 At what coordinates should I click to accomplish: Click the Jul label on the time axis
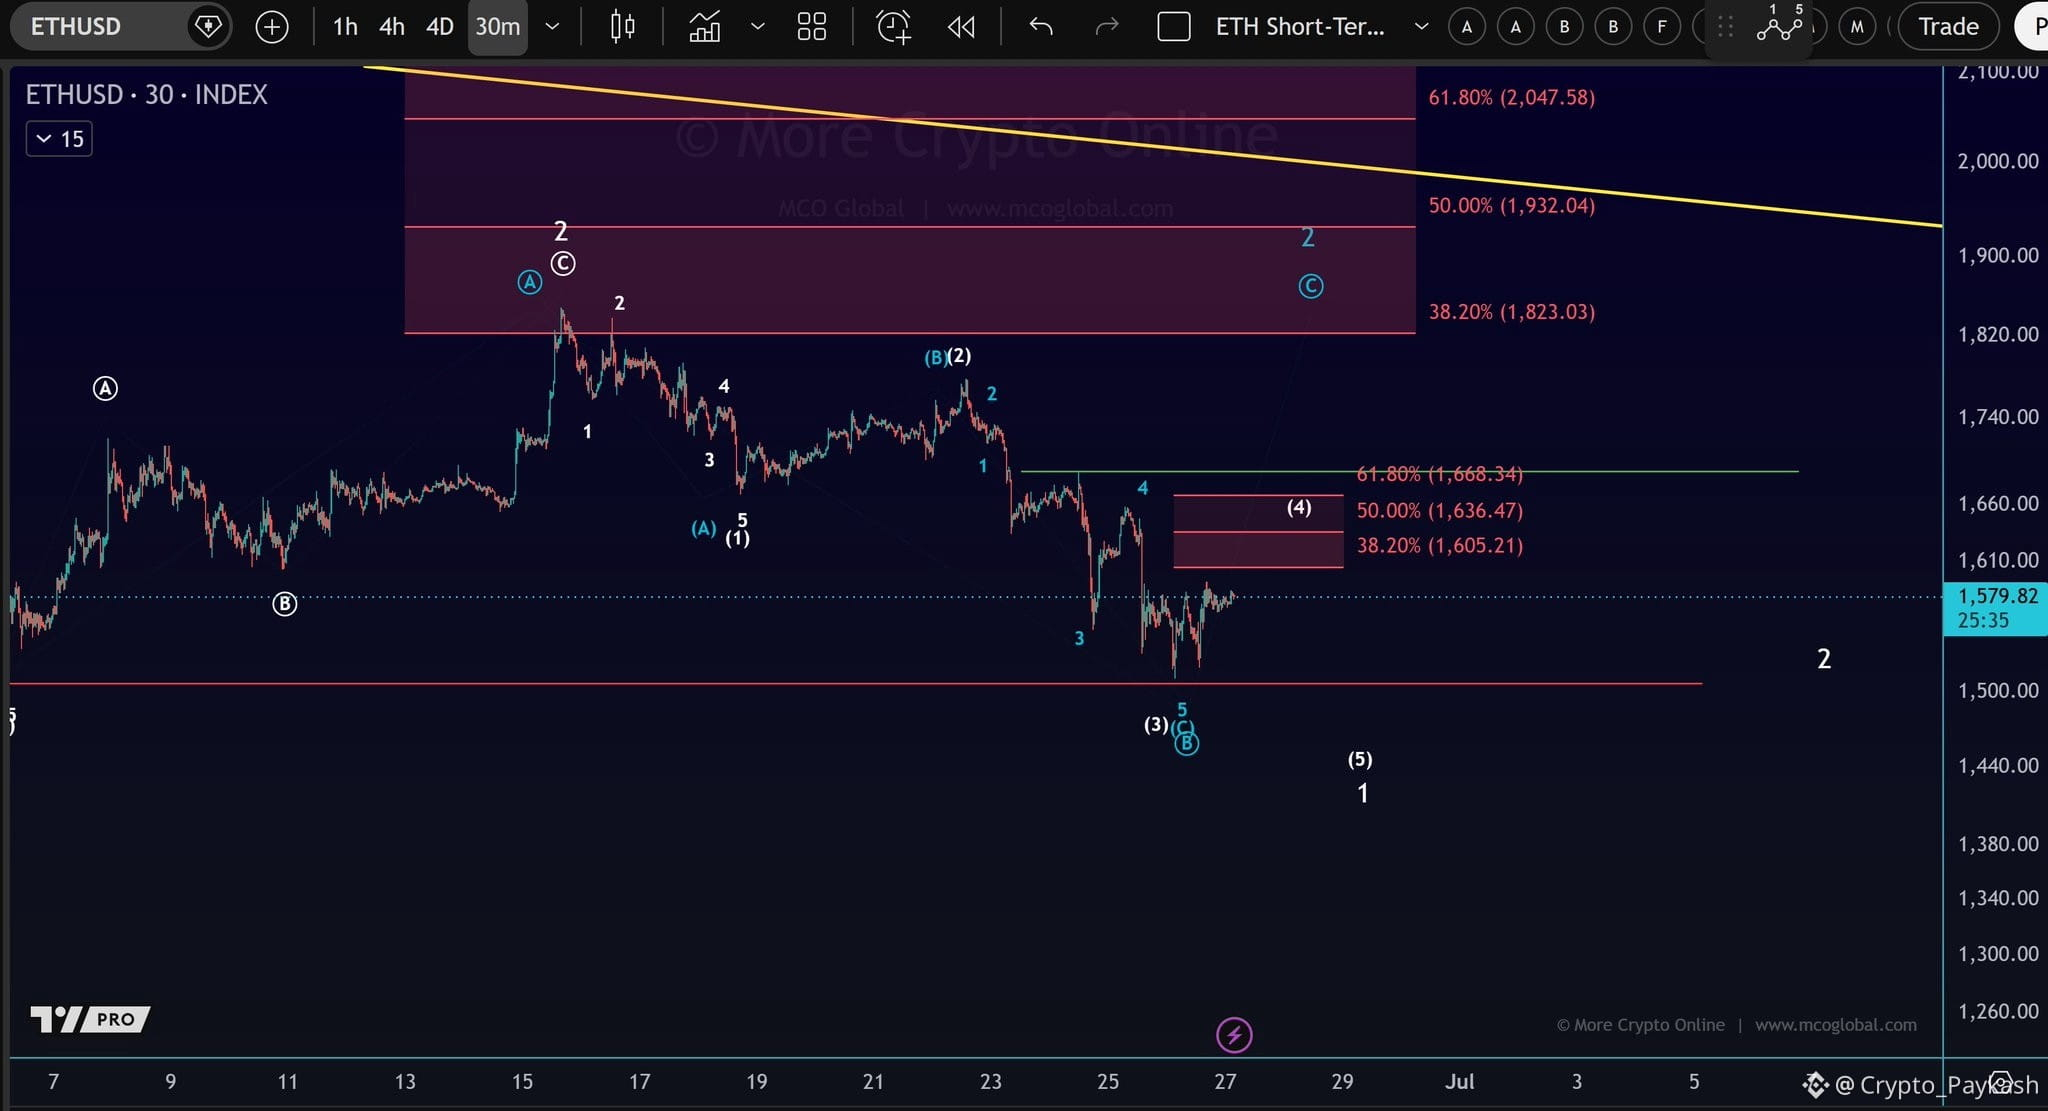[x=1459, y=1081]
